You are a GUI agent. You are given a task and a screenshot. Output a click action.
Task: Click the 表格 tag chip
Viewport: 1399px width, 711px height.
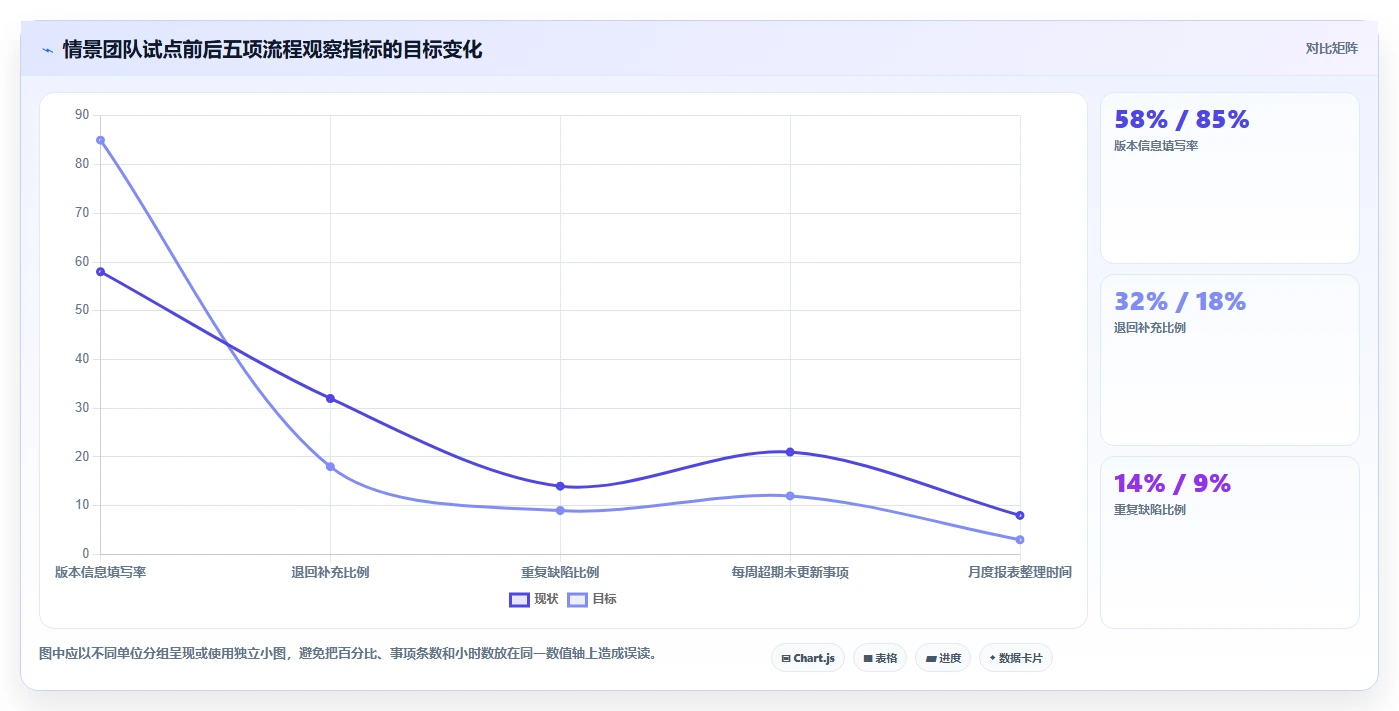click(x=880, y=658)
